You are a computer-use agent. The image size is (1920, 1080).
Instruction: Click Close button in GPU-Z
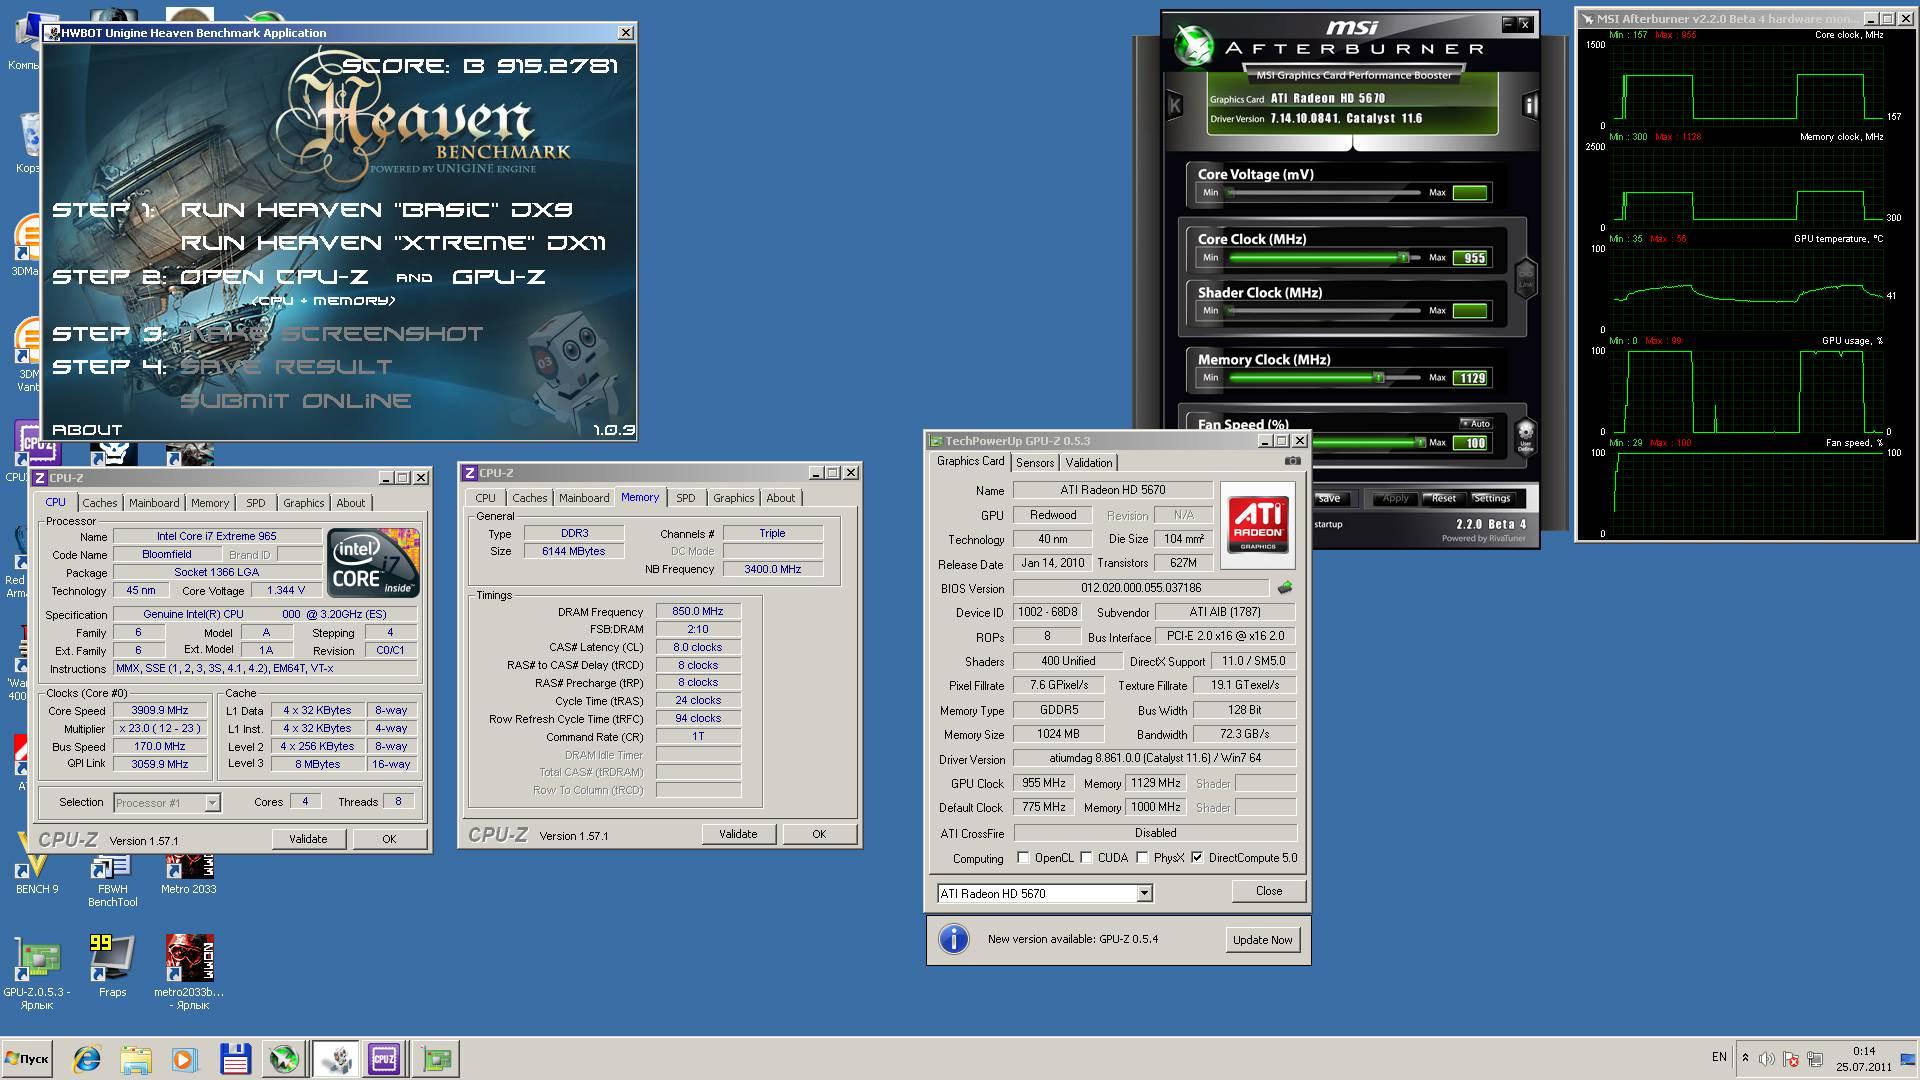point(1269,891)
